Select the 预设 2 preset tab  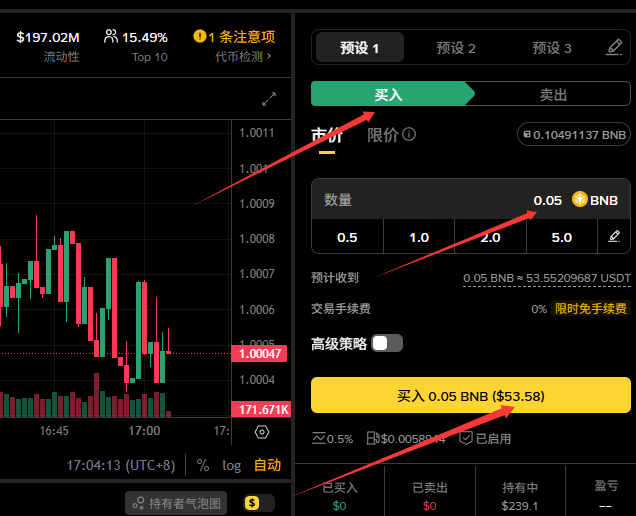click(x=456, y=47)
